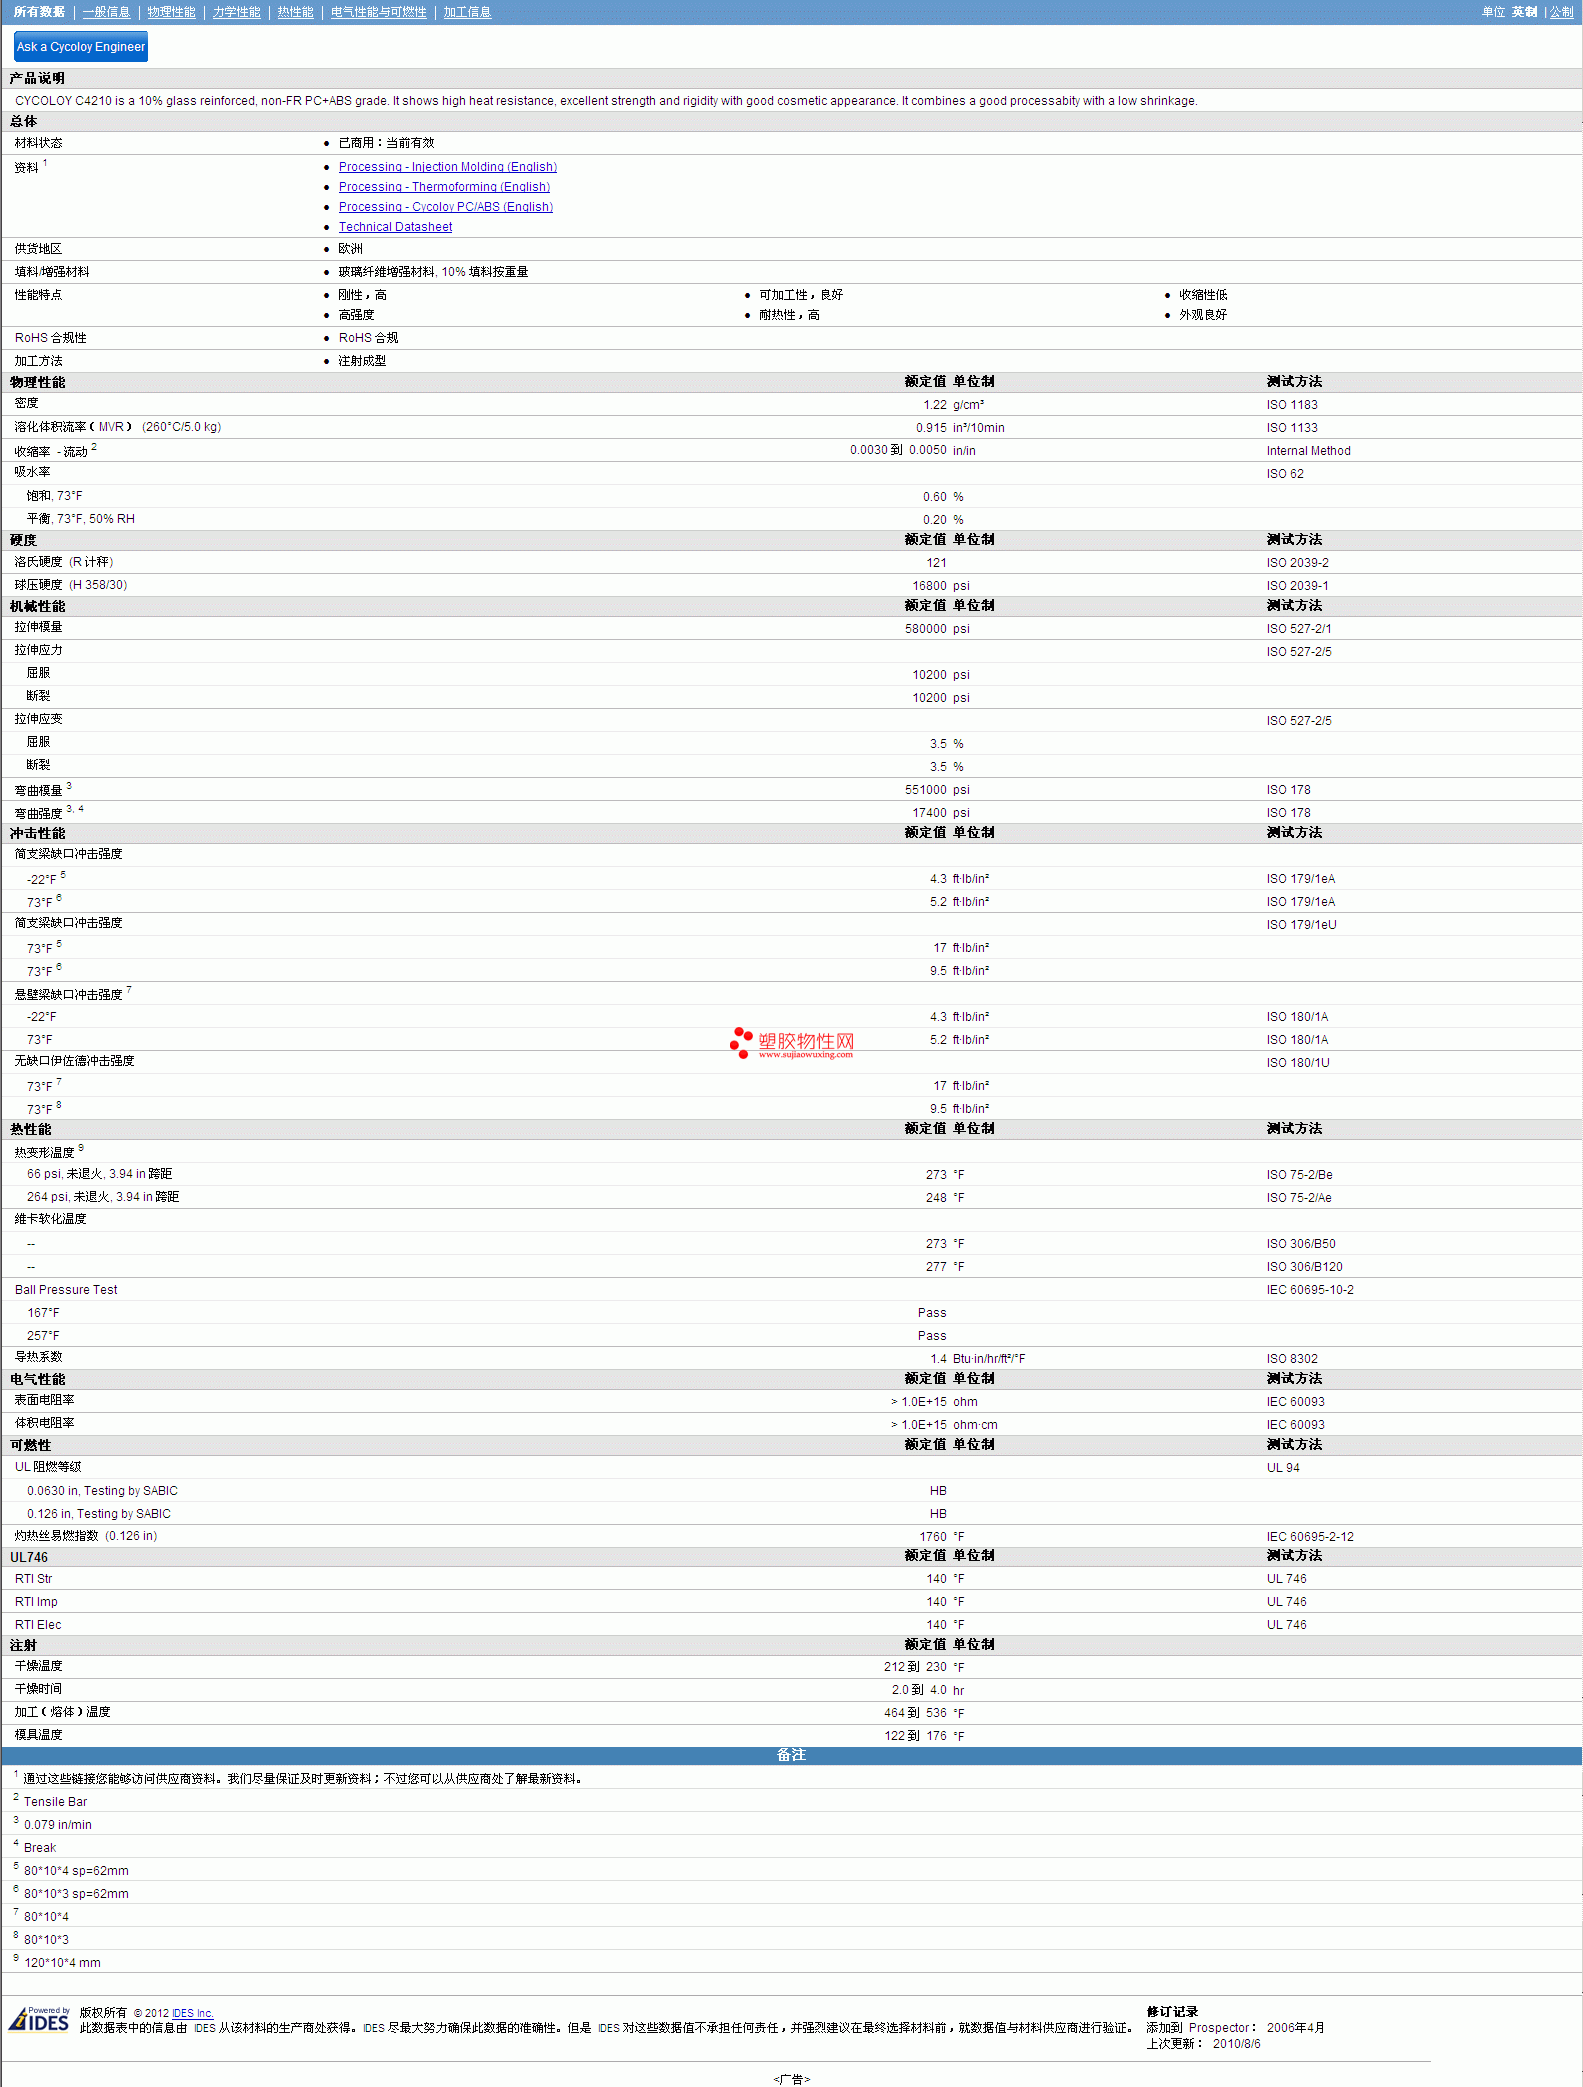
Task: Click the ISO 2039-2 test method
Action: (1298, 563)
